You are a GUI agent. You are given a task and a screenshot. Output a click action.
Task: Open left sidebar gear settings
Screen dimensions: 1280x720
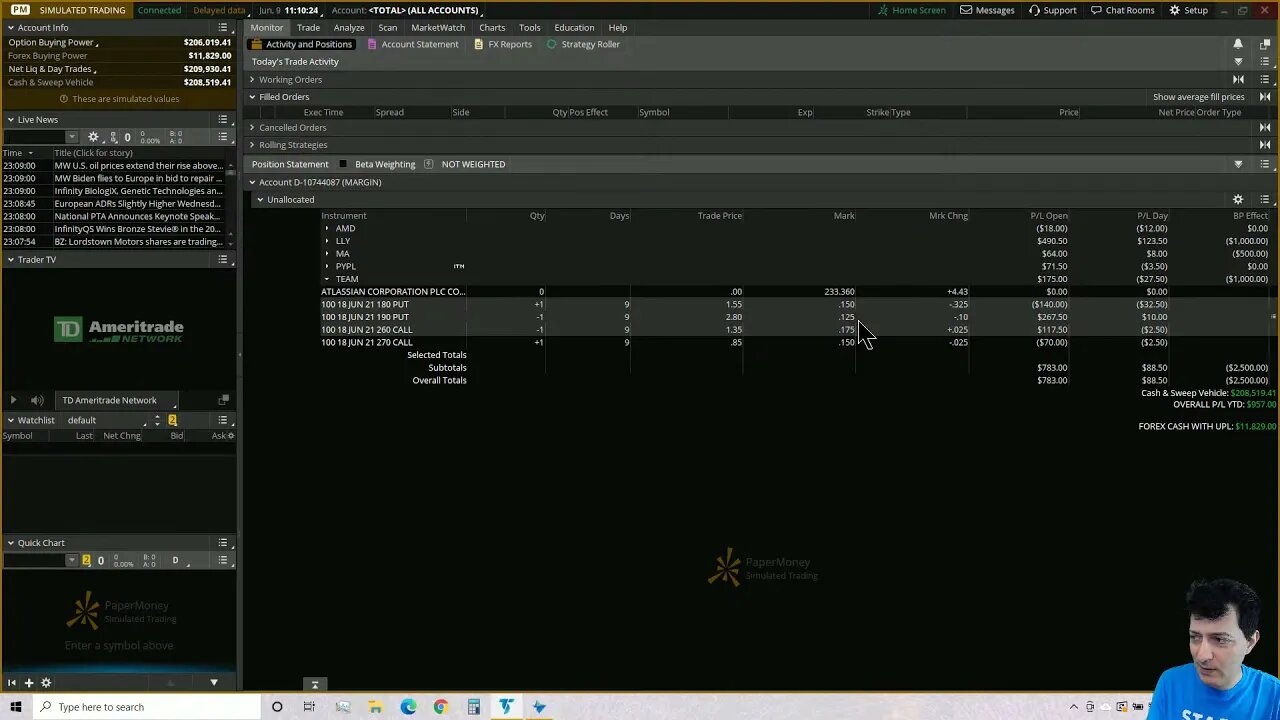pyautogui.click(x=46, y=683)
